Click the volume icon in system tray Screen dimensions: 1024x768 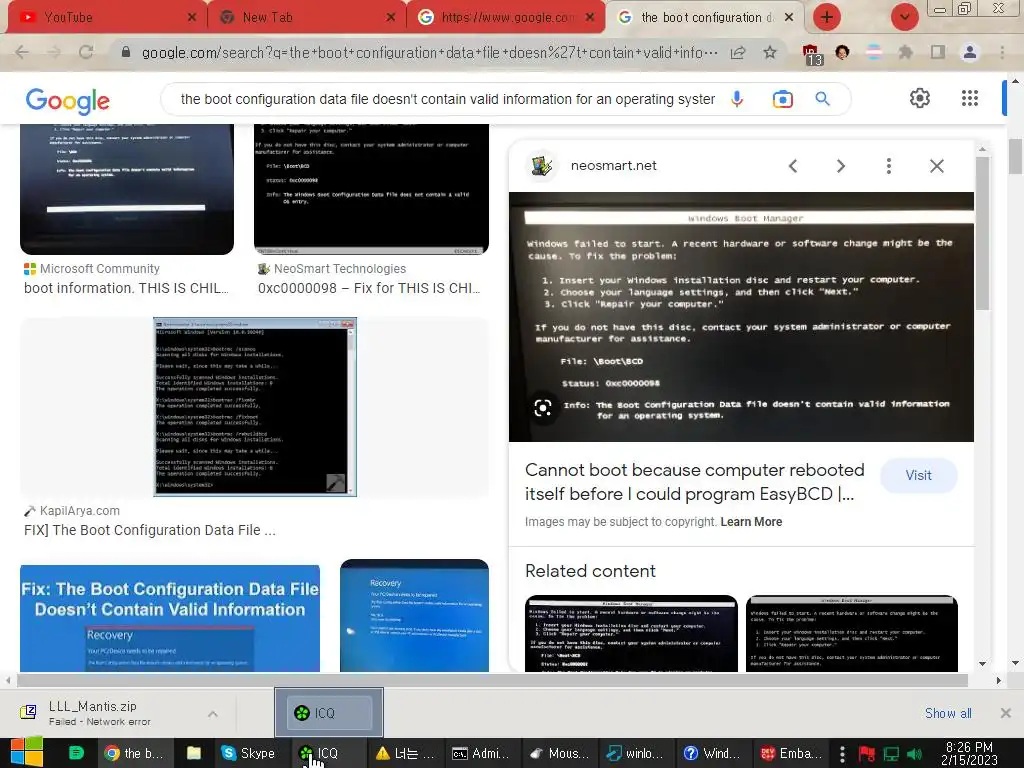914,754
